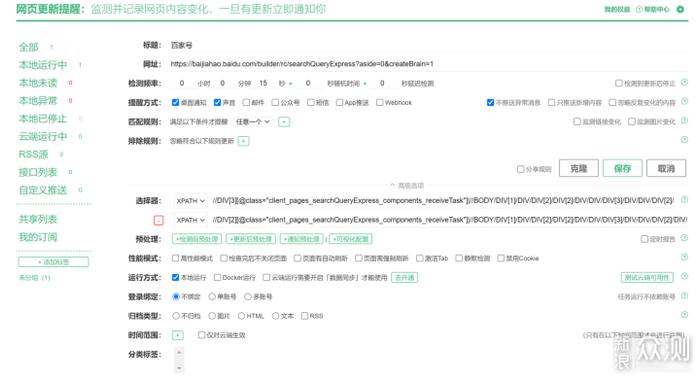The height and width of the screenshot is (379, 700).
Task: Click the 分类标签 list down arrow
Action: coord(179,368)
